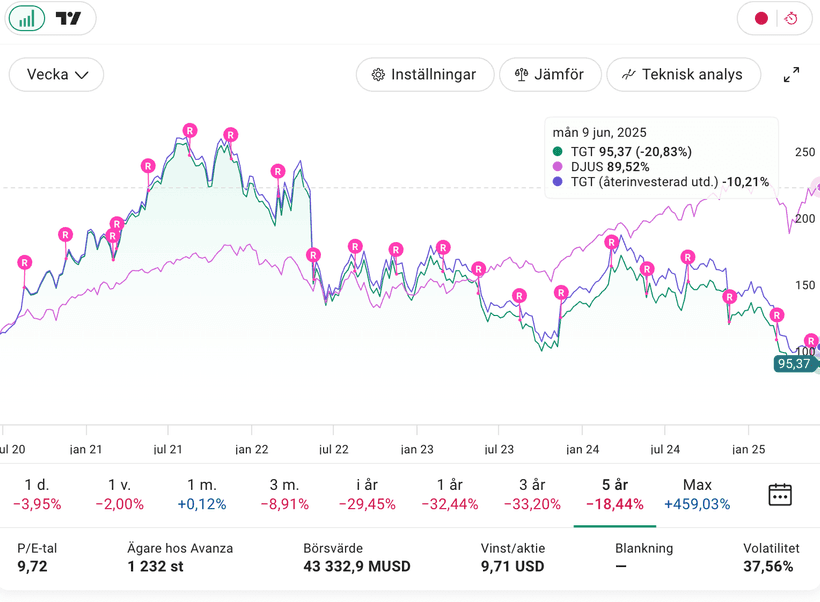Select the 5 år time period
820x602 pixels.
[x=614, y=494]
